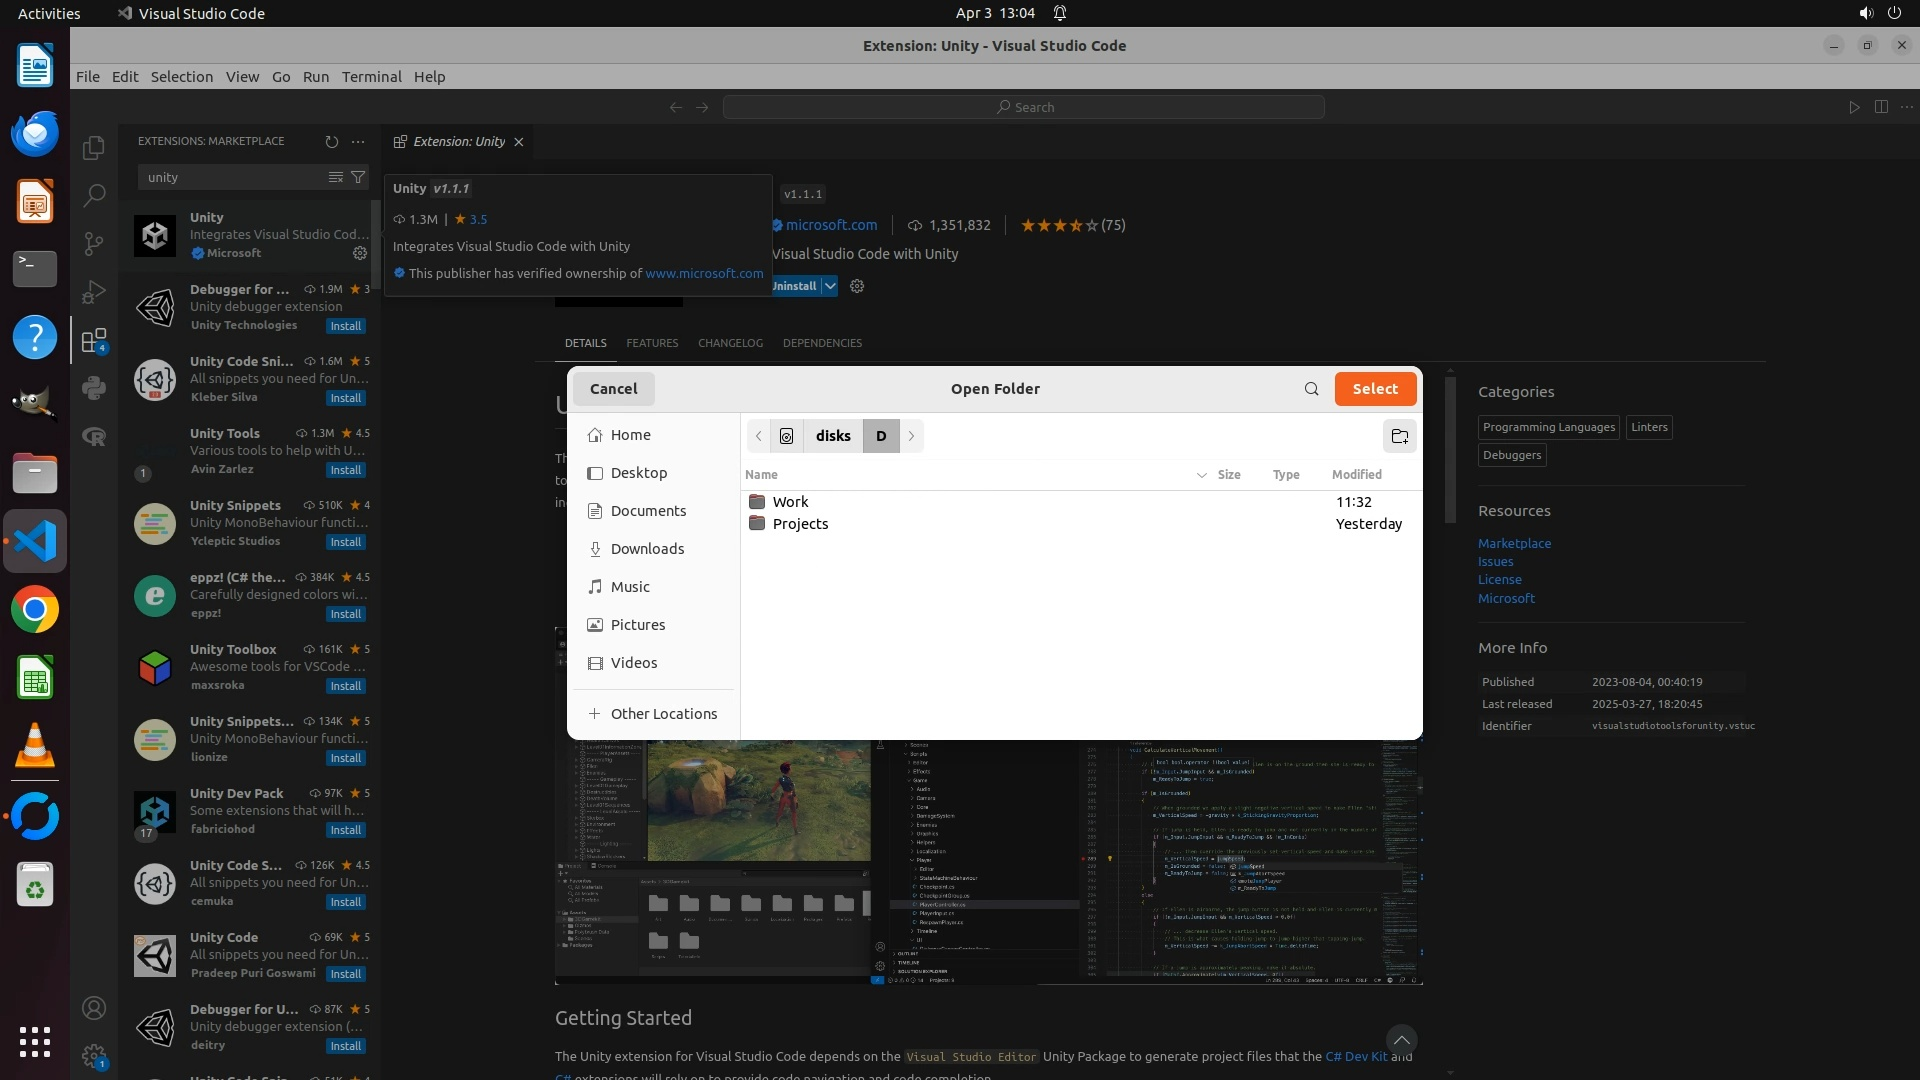The image size is (1920, 1080).
Task: Click search icon in Open Folder dialog
Action: (x=1311, y=389)
